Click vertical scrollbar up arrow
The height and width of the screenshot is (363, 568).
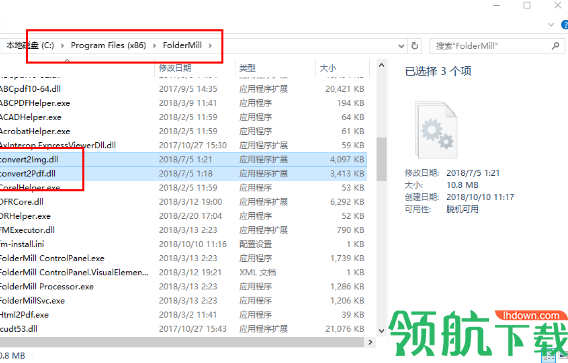(x=381, y=66)
